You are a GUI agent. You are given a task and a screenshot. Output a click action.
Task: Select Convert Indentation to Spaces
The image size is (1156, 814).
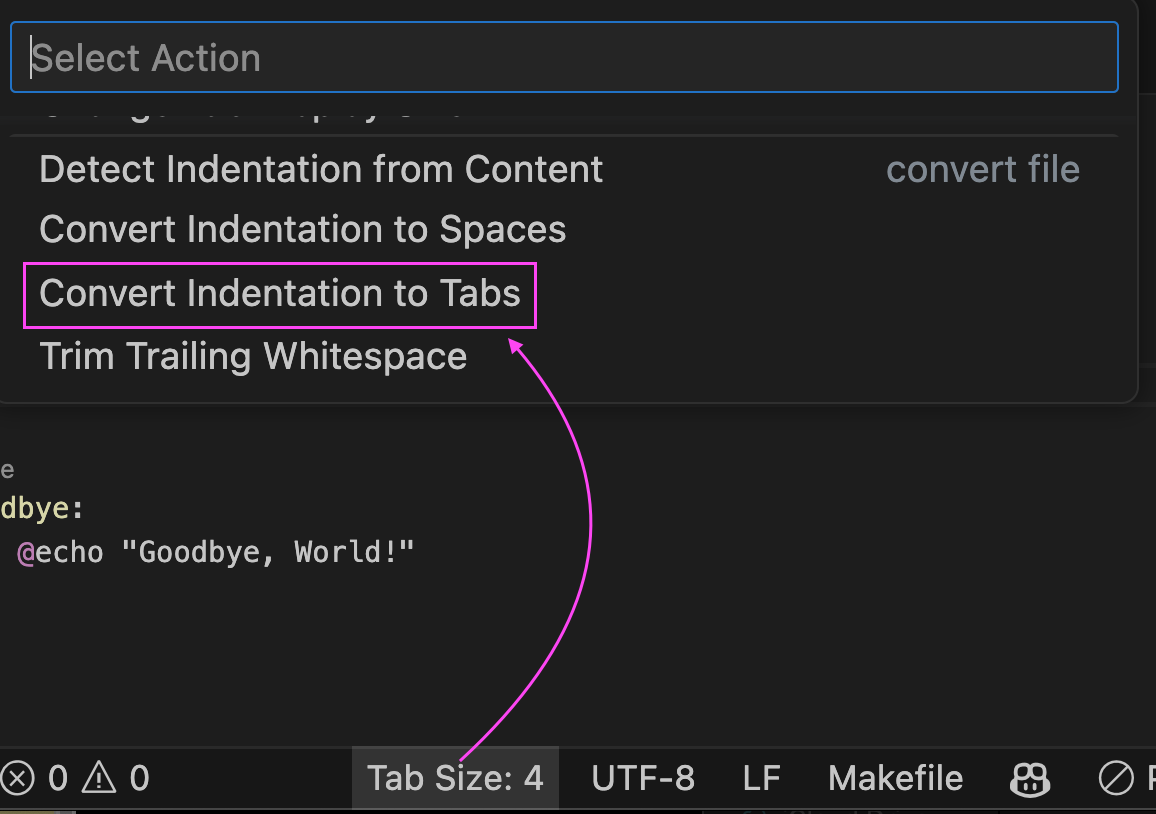[x=302, y=230]
